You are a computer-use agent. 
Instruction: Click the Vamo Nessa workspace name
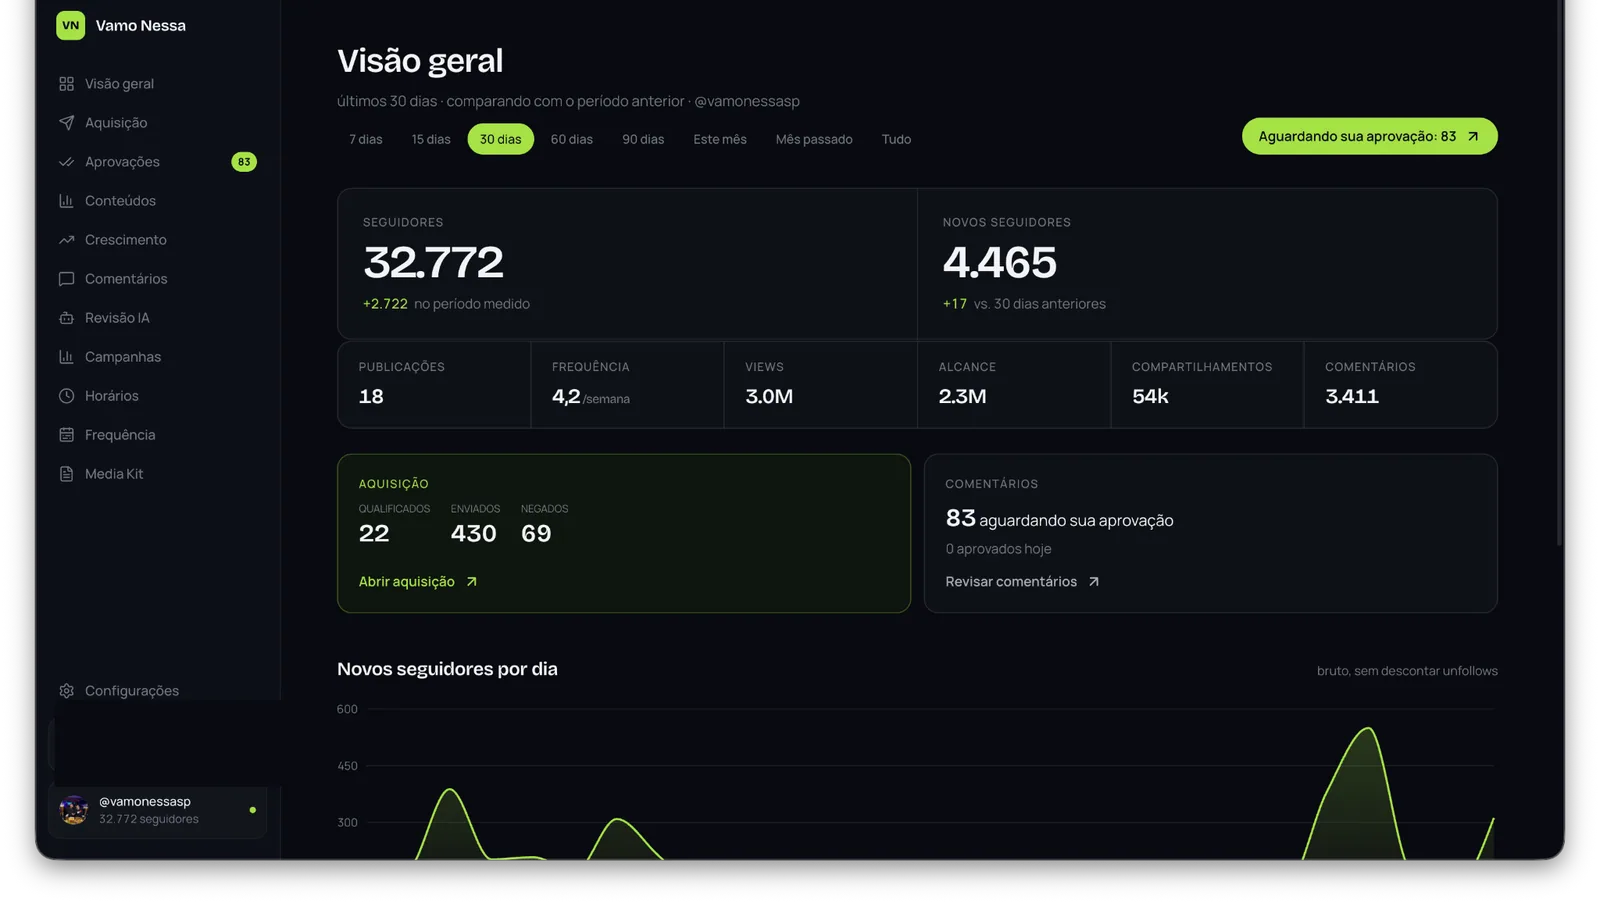tap(141, 26)
